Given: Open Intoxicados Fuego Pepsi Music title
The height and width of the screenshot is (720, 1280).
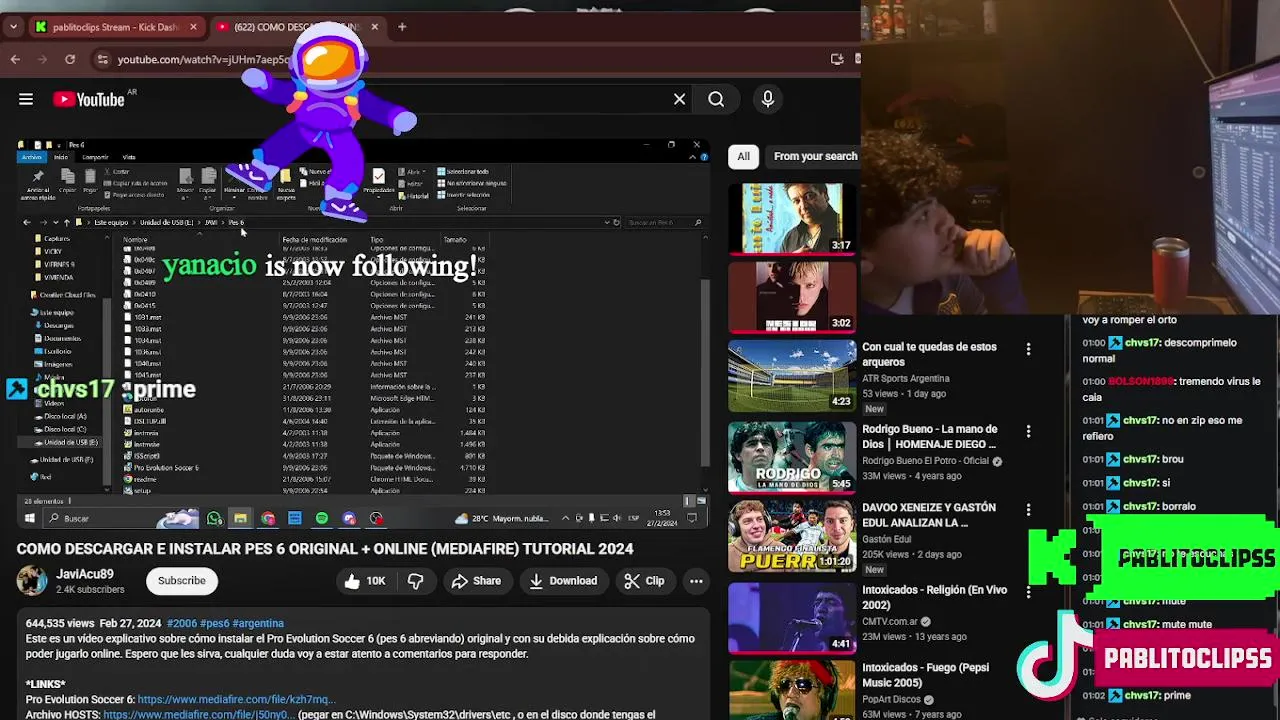Looking at the screenshot, I should 925,675.
